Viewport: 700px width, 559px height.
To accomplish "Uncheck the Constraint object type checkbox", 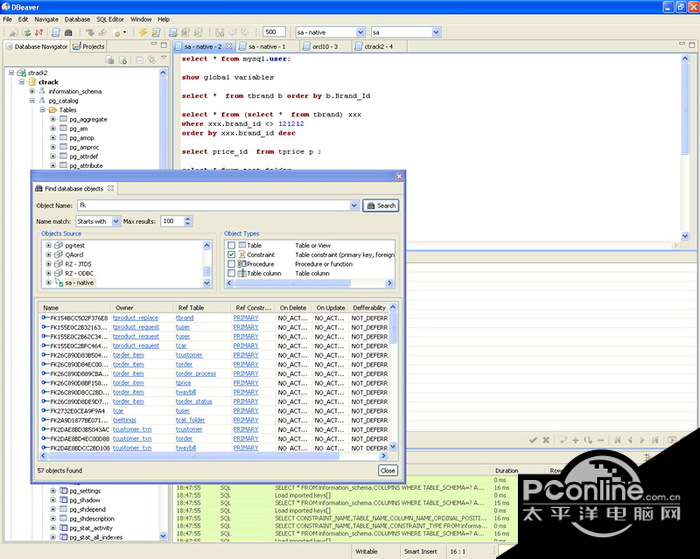I will (232, 254).
